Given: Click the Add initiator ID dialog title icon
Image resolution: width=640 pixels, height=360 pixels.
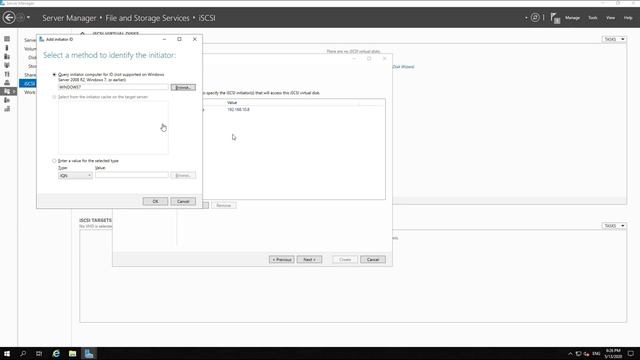Looking at the screenshot, I should click(x=42, y=39).
